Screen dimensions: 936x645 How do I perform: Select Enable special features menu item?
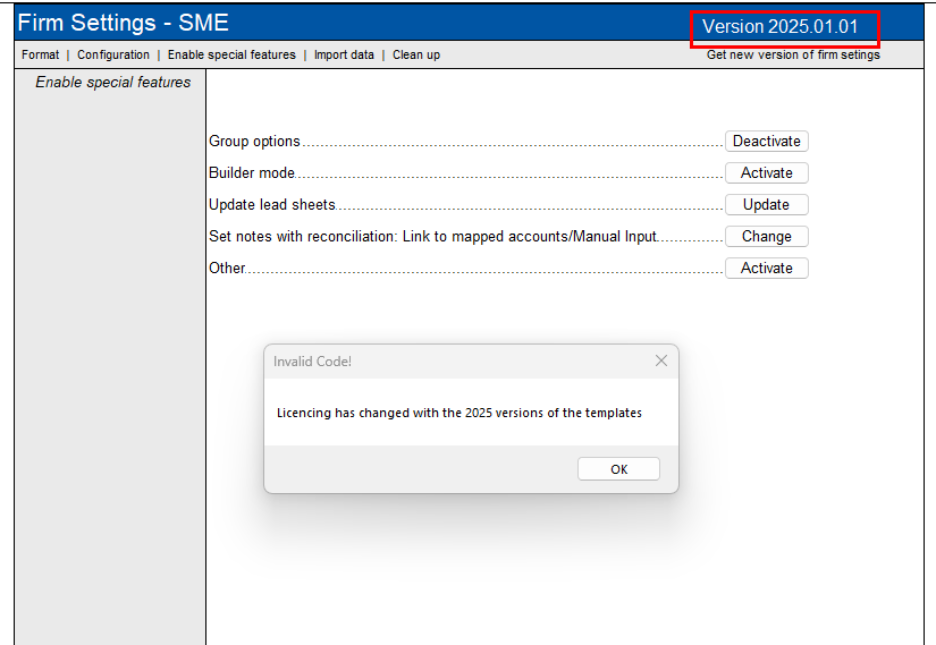[x=231, y=55]
